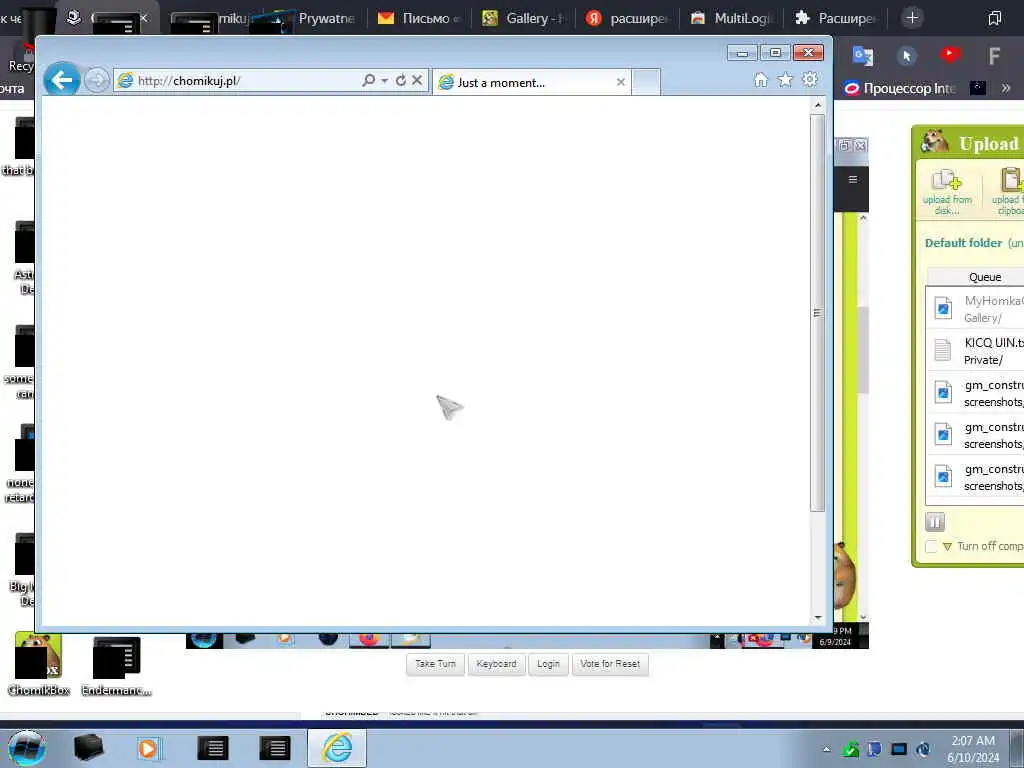Click the Login button
Viewport: 1024px width, 768px height.
click(x=549, y=664)
